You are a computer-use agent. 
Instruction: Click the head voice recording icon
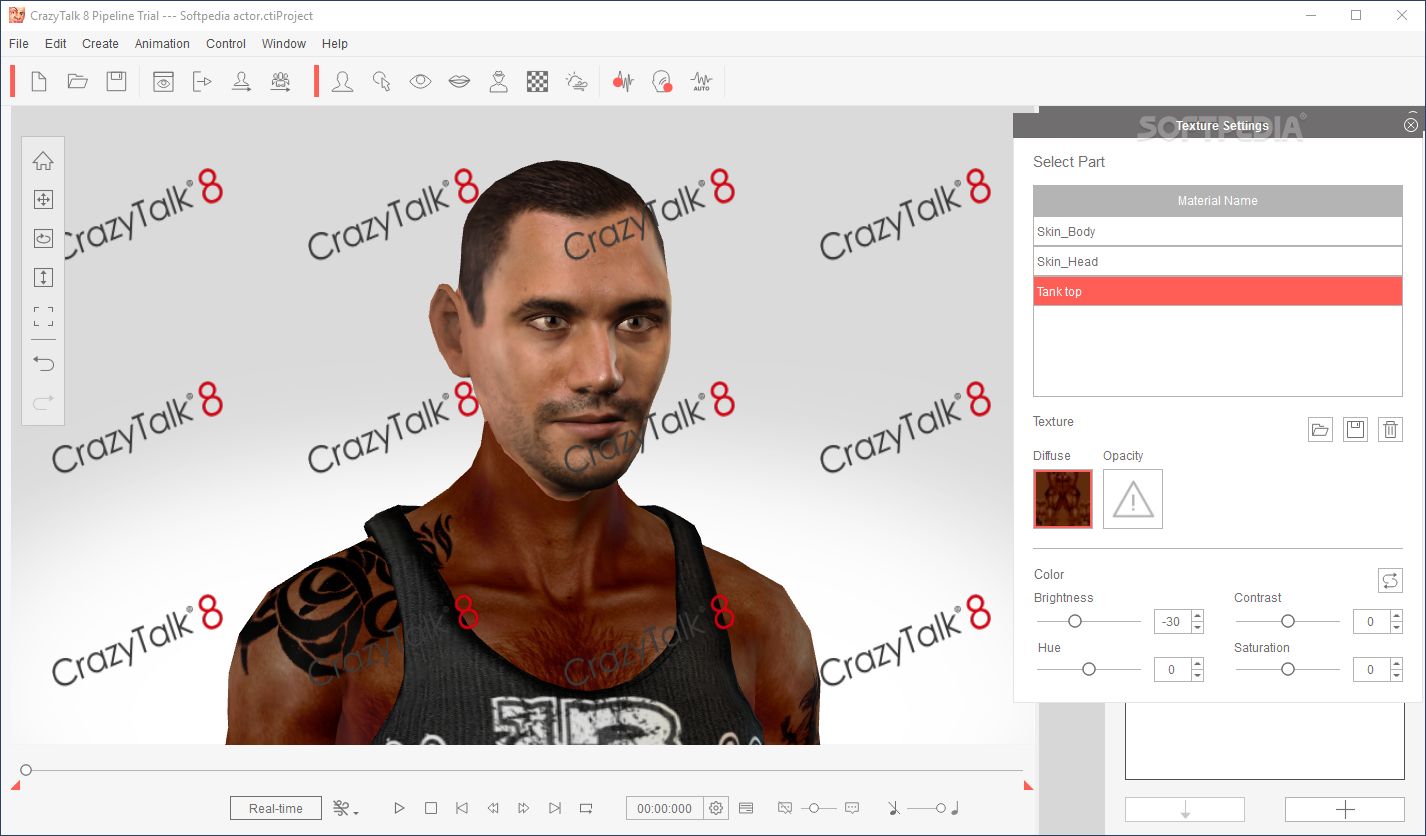662,82
